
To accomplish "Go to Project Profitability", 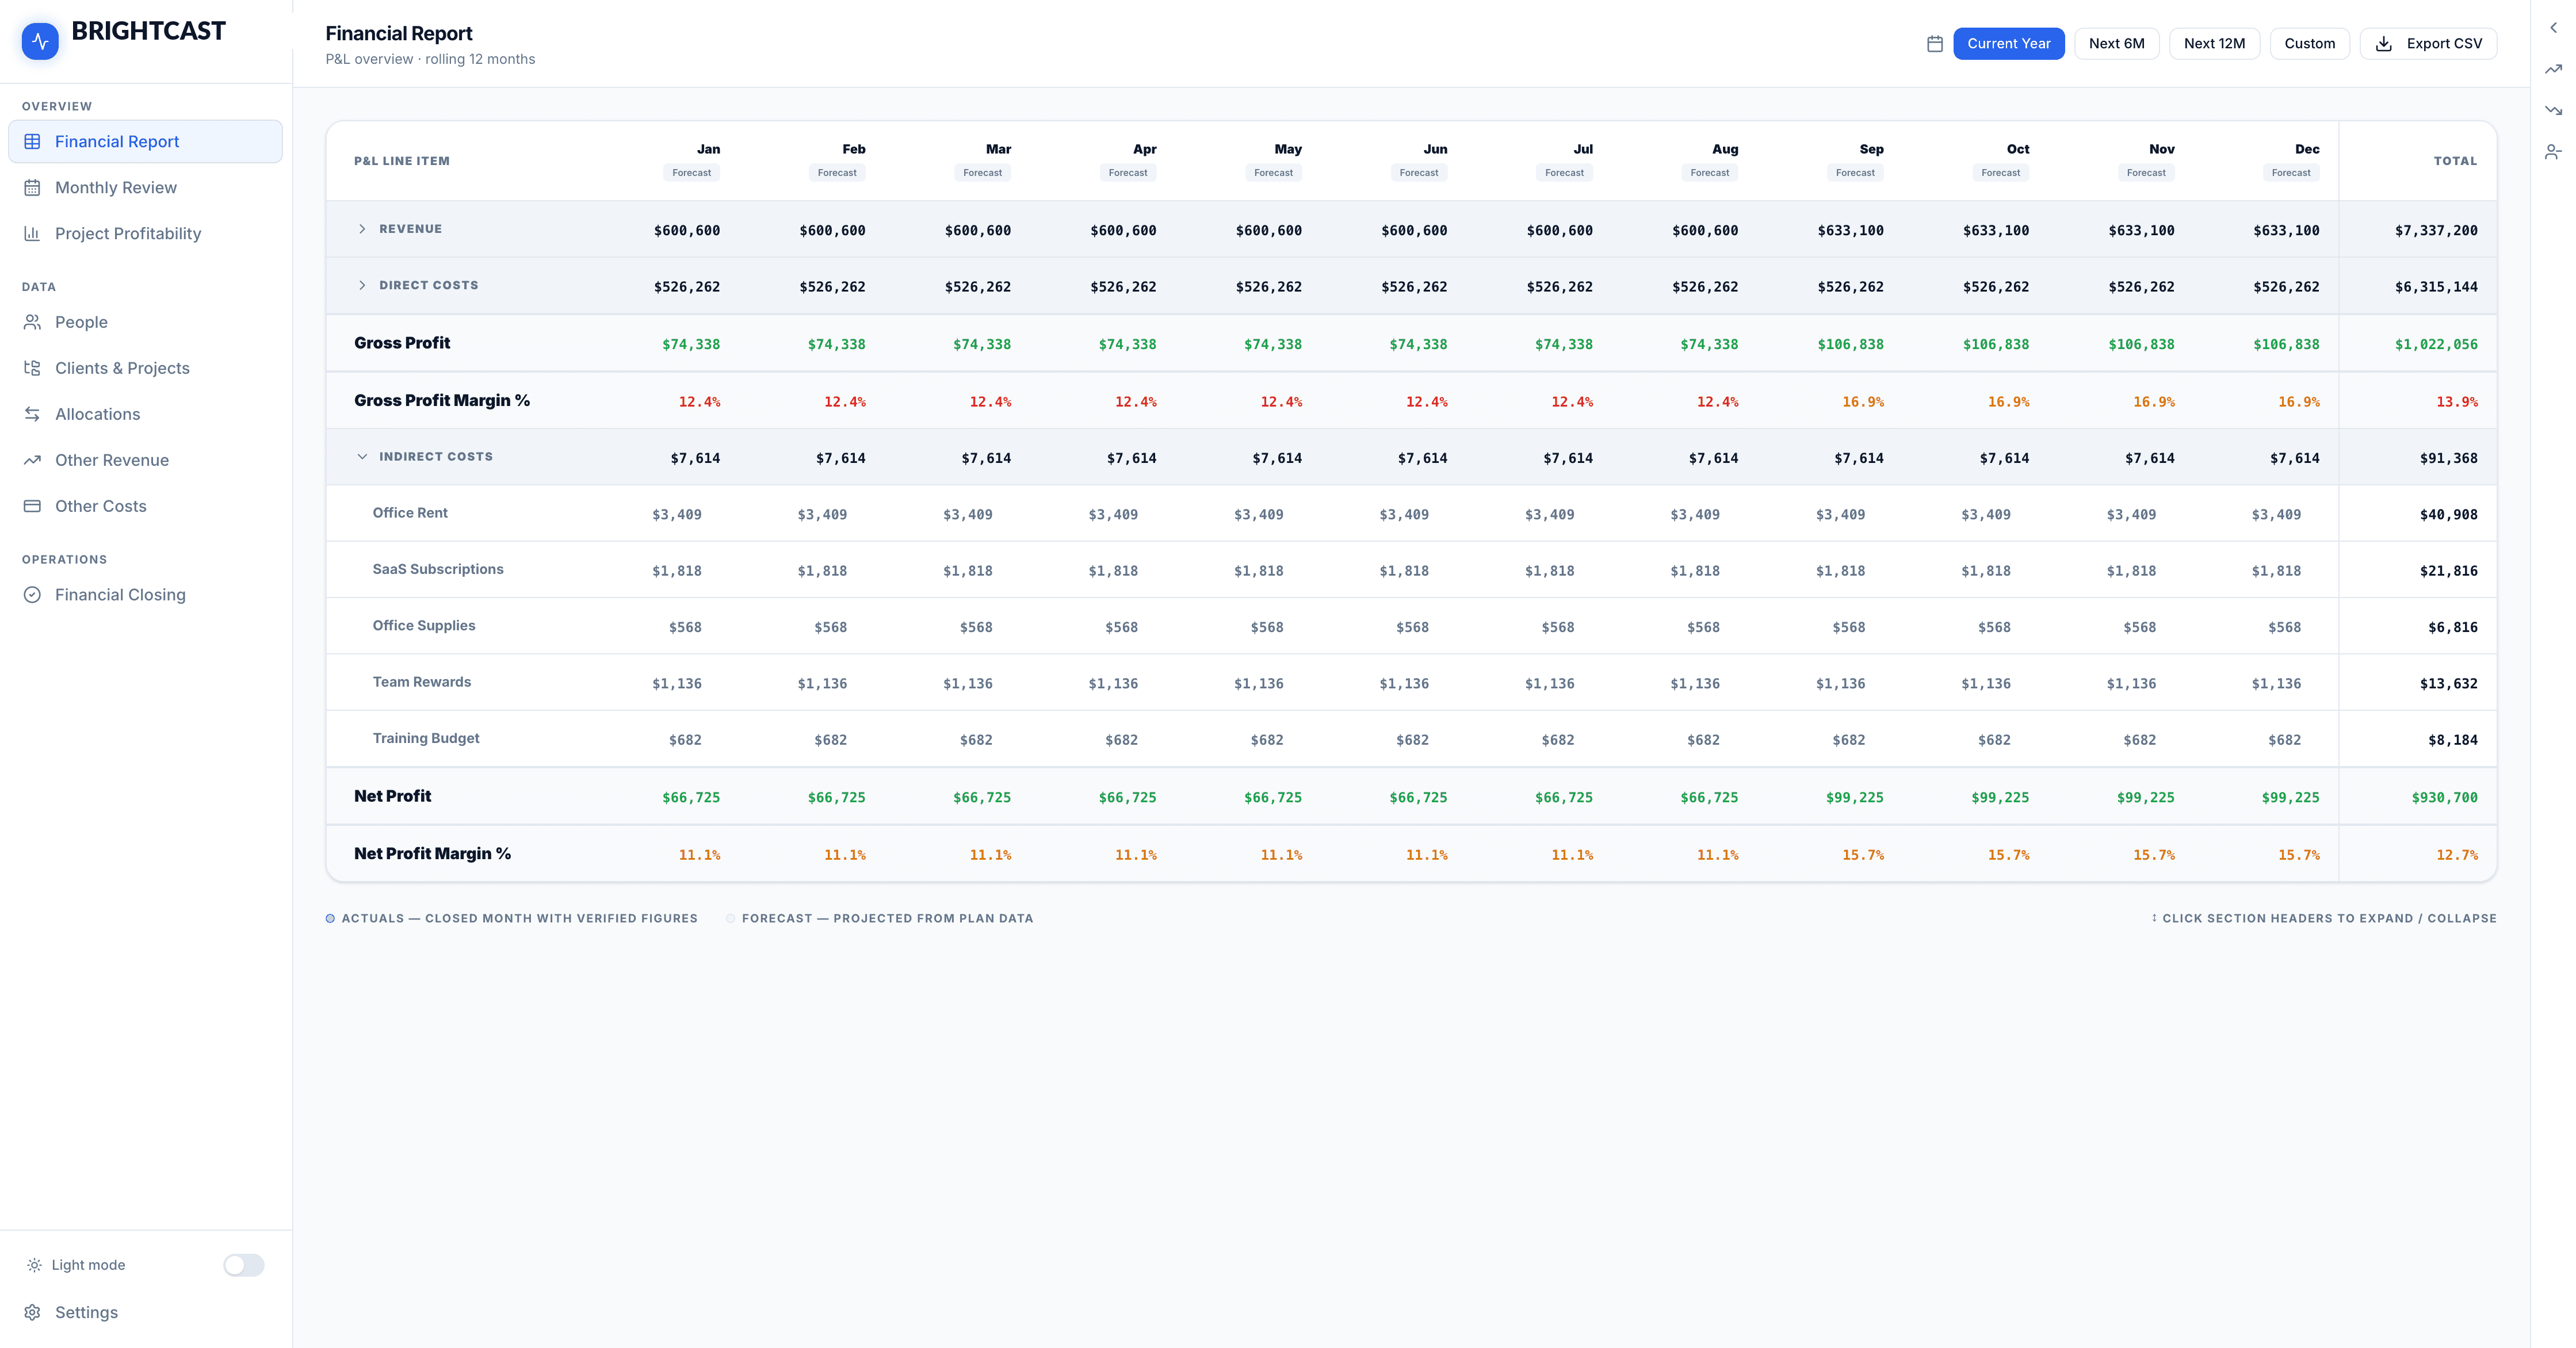I will 128,234.
